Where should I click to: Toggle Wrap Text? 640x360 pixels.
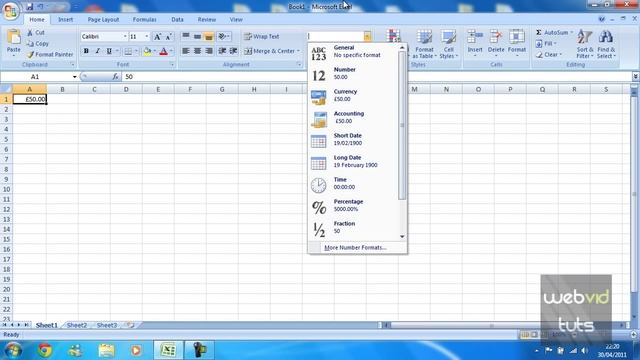tap(262, 37)
